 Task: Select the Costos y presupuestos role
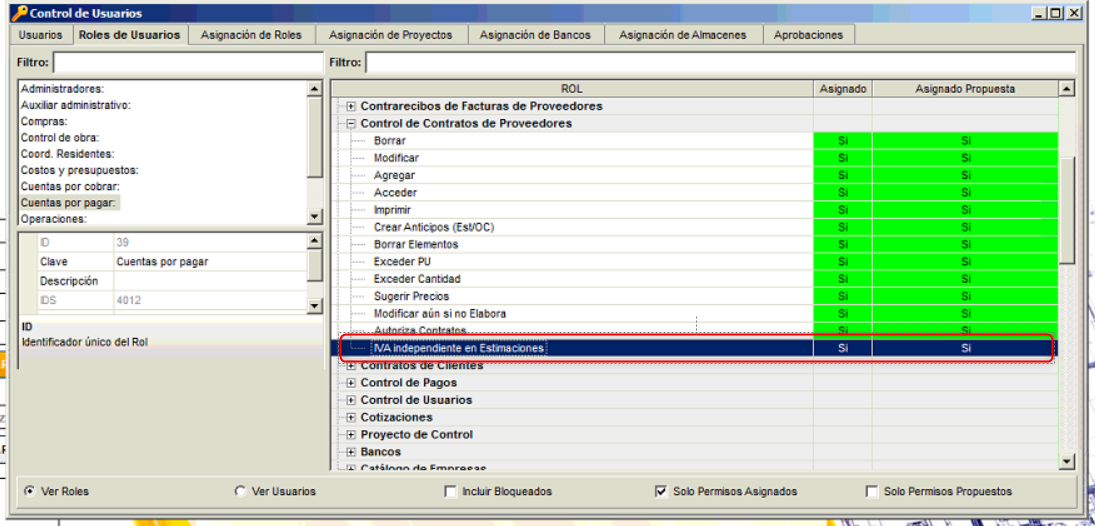pos(80,170)
